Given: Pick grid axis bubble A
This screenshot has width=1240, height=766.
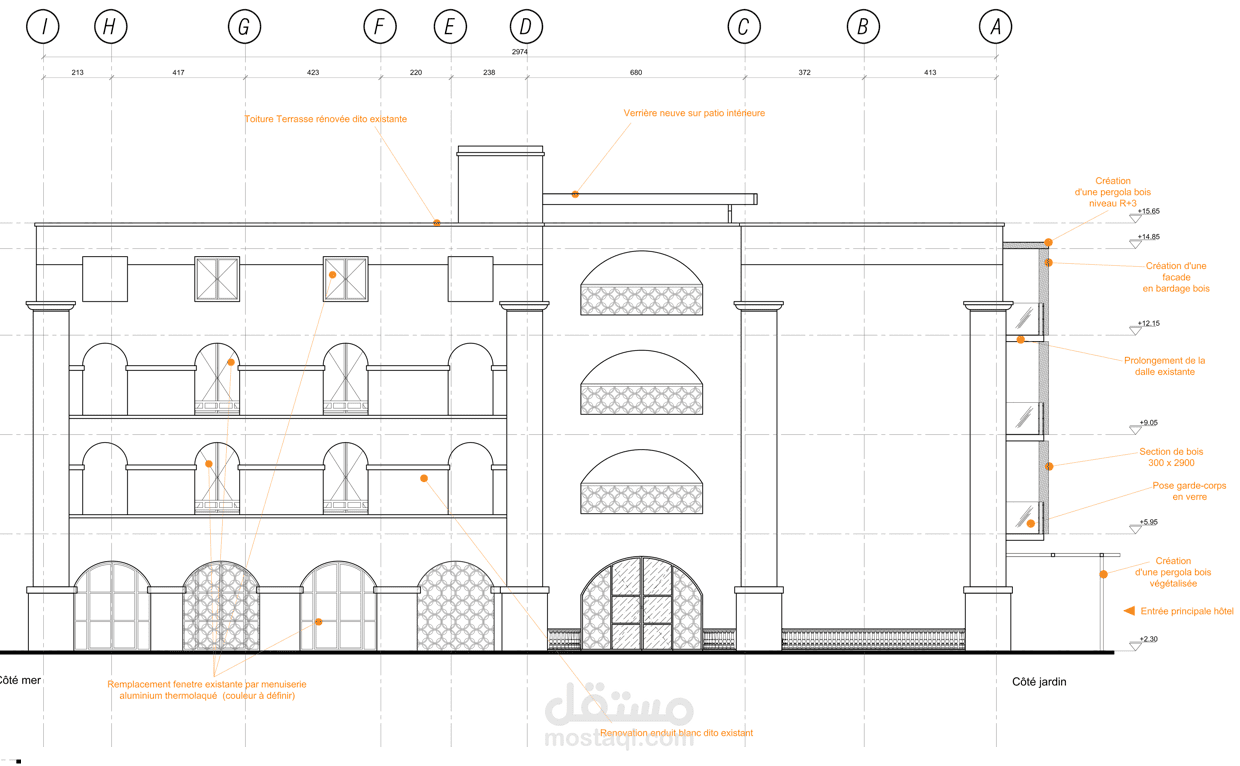Looking at the screenshot, I should (995, 27).
